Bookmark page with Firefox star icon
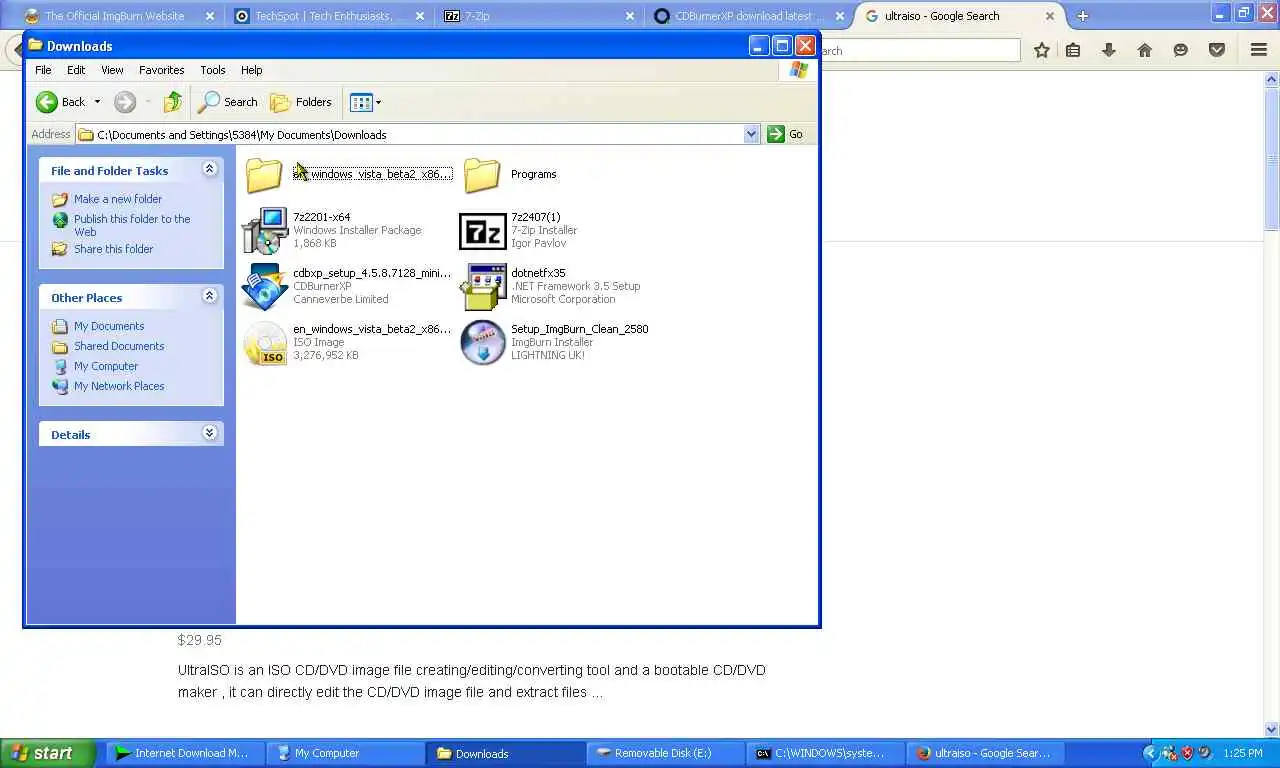 [1042, 50]
